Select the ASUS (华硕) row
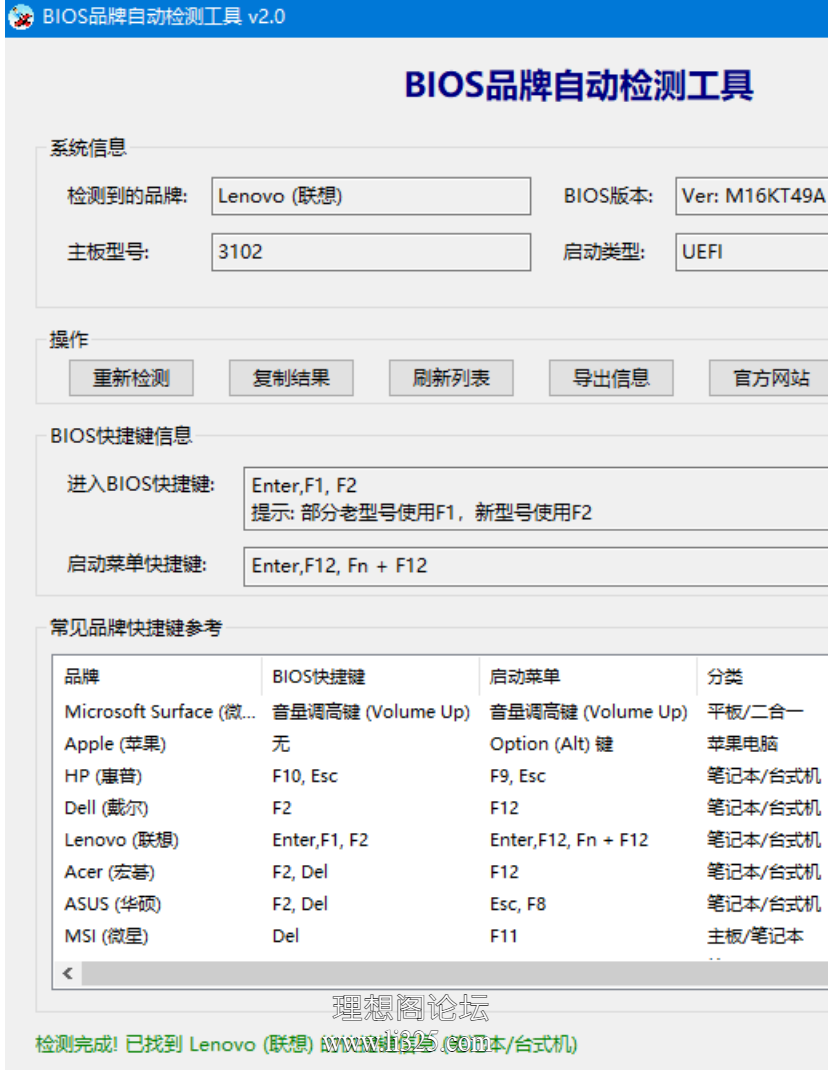 pyautogui.click(x=440, y=904)
